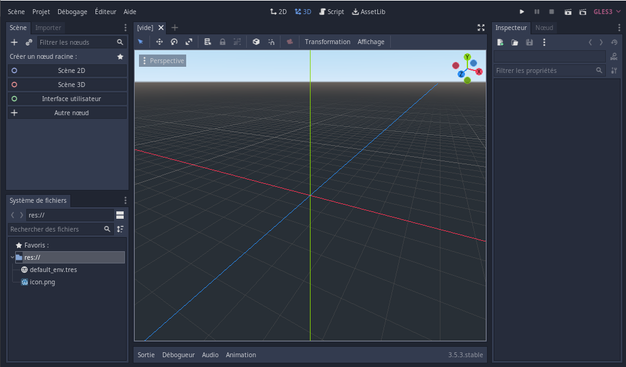Select default_env.tres in file tree
Viewport: 626px width, 367px height.
click(x=53, y=270)
